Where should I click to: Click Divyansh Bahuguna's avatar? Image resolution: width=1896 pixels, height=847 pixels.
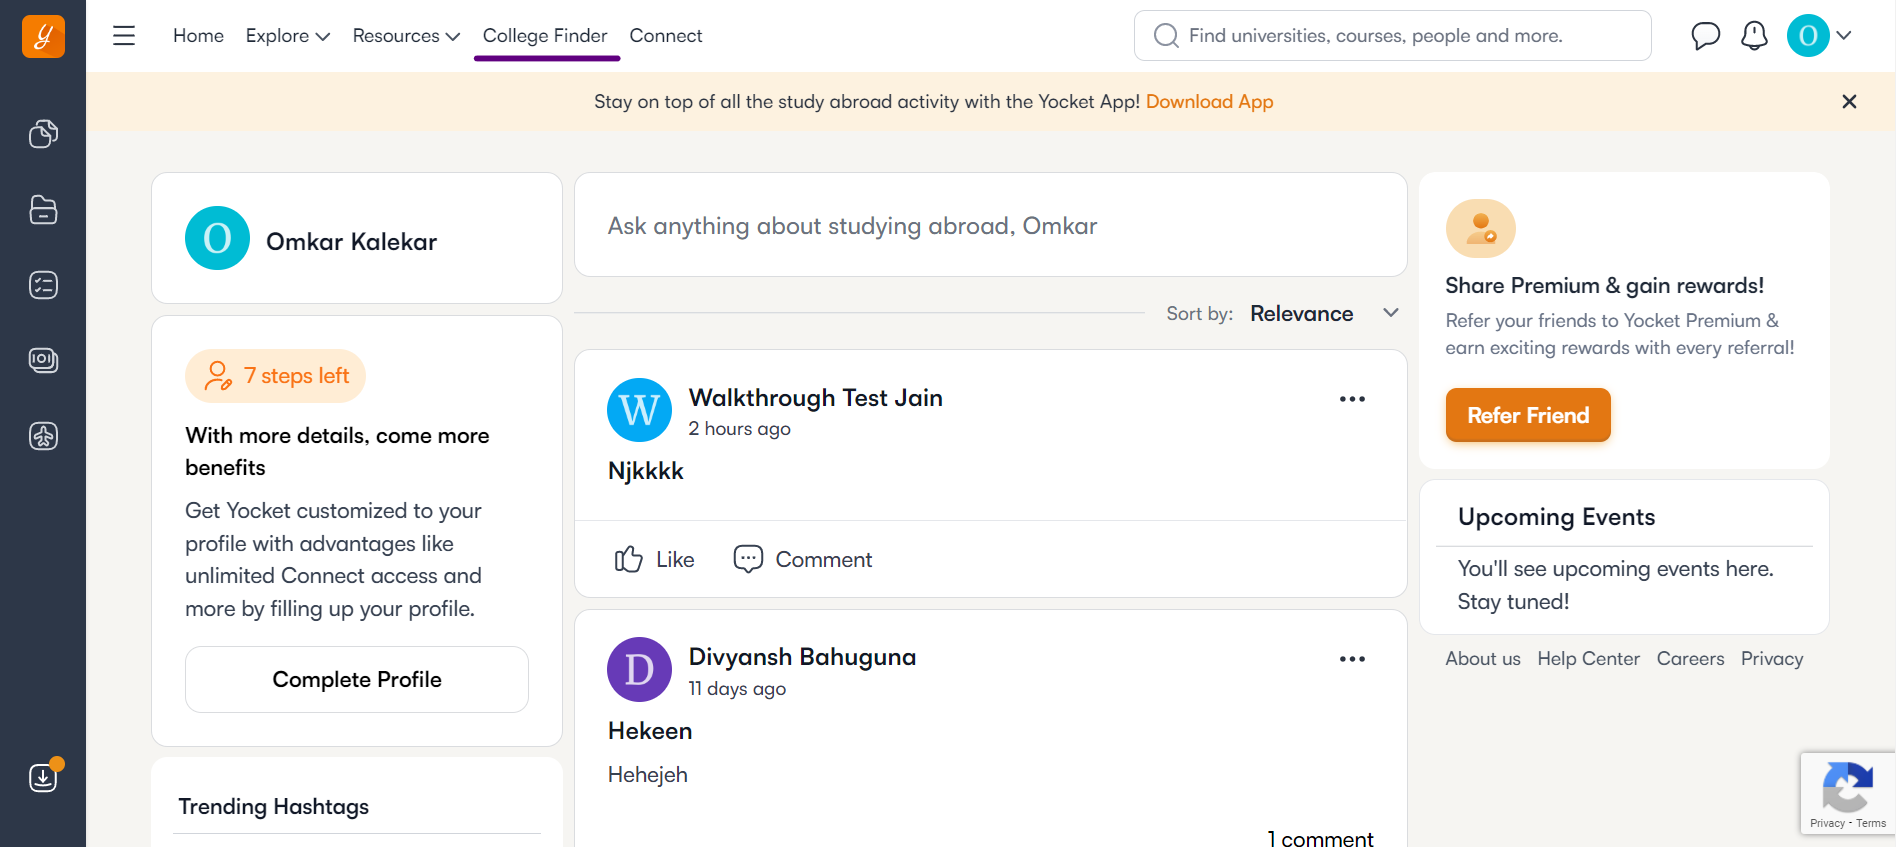click(x=639, y=670)
